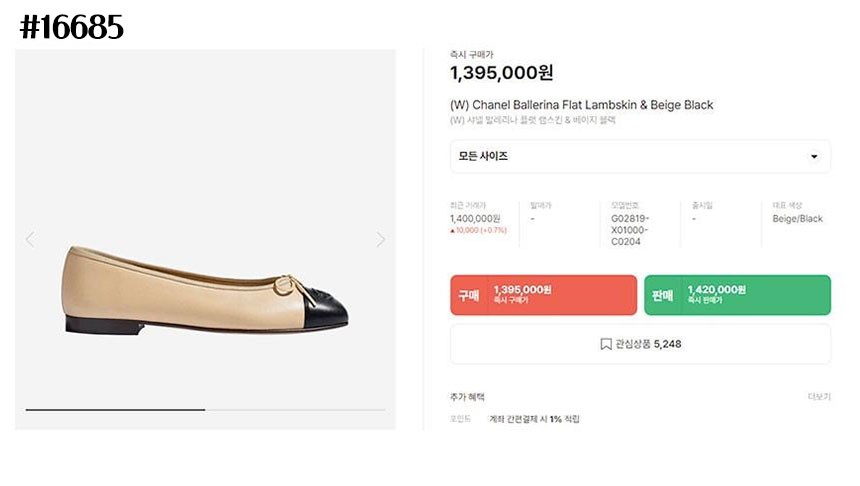Click the ballerina flat product image
Viewport: 860px width, 486px height.
click(x=206, y=290)
